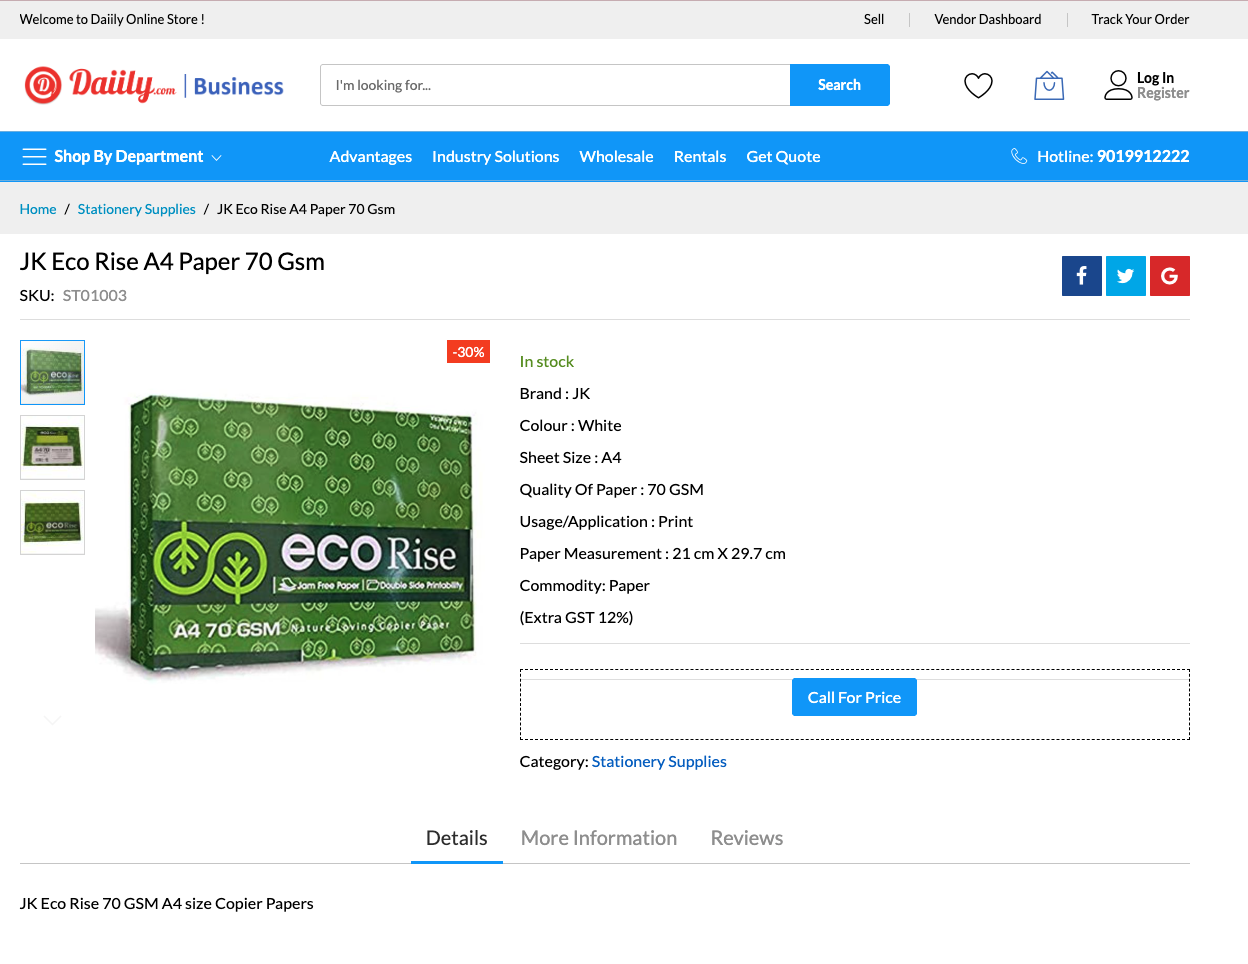Switch to the Details tab

pyautogui.click(x=457, y=838)
